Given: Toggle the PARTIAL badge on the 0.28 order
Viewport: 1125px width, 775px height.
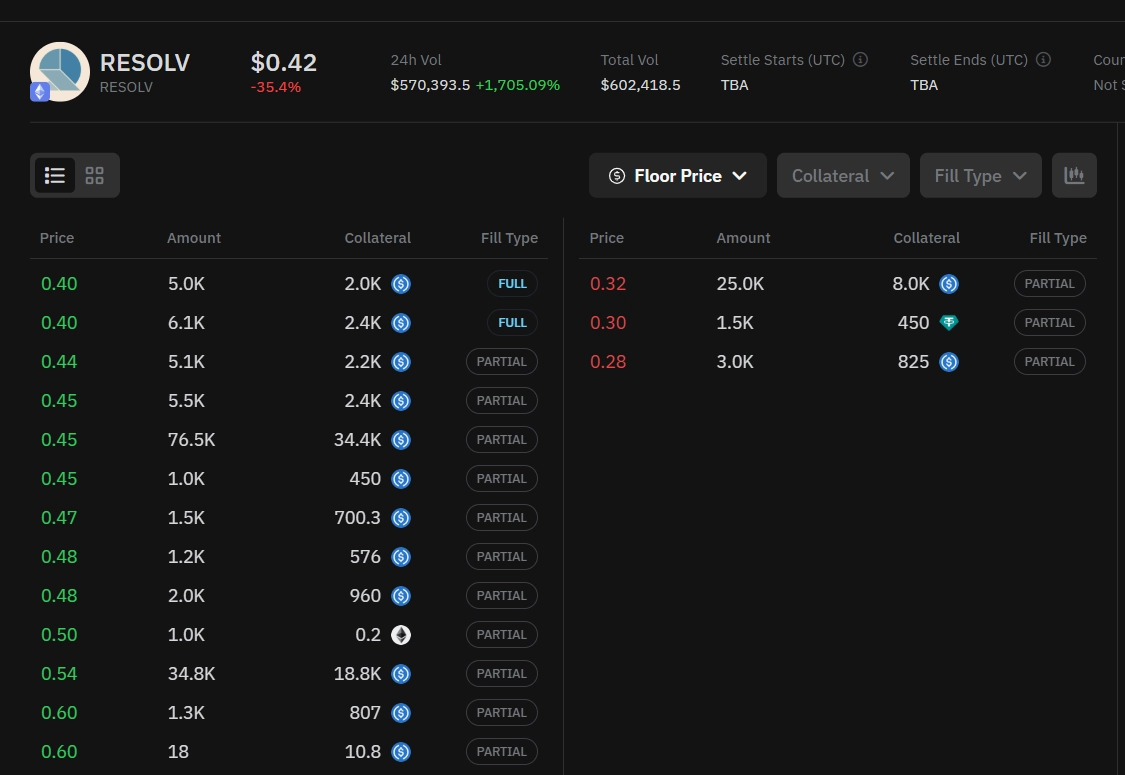Looking at the screenshot, I should point(1049,361).
